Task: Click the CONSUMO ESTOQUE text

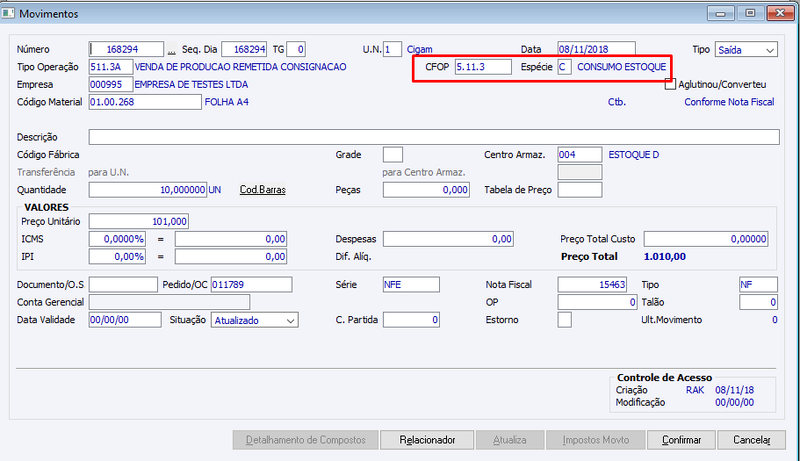Action: [x=621, y=67]
